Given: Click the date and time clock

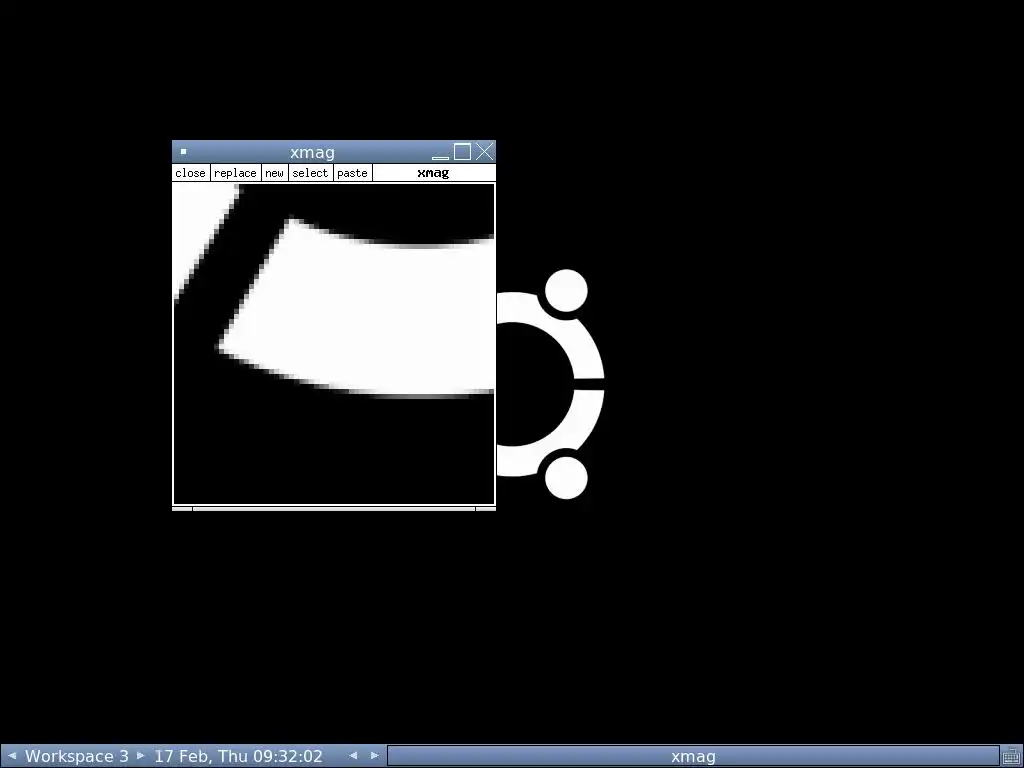Looking at the screenshot, I should tap(238, 756).
